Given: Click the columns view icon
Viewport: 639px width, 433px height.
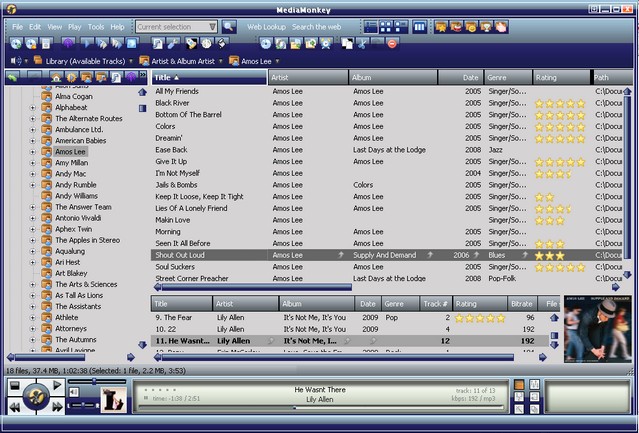Looking at the screenshot, I should 419,27.
